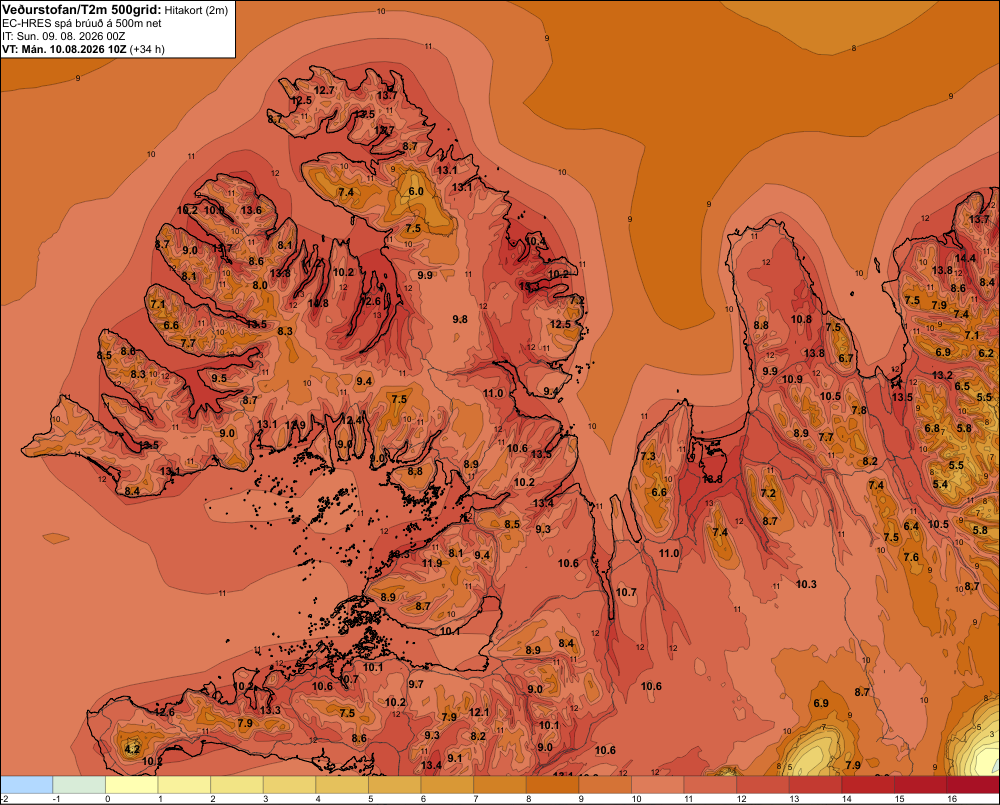
Task: Click the '(+34 h)' forecast offset
Action: (147, 49)
